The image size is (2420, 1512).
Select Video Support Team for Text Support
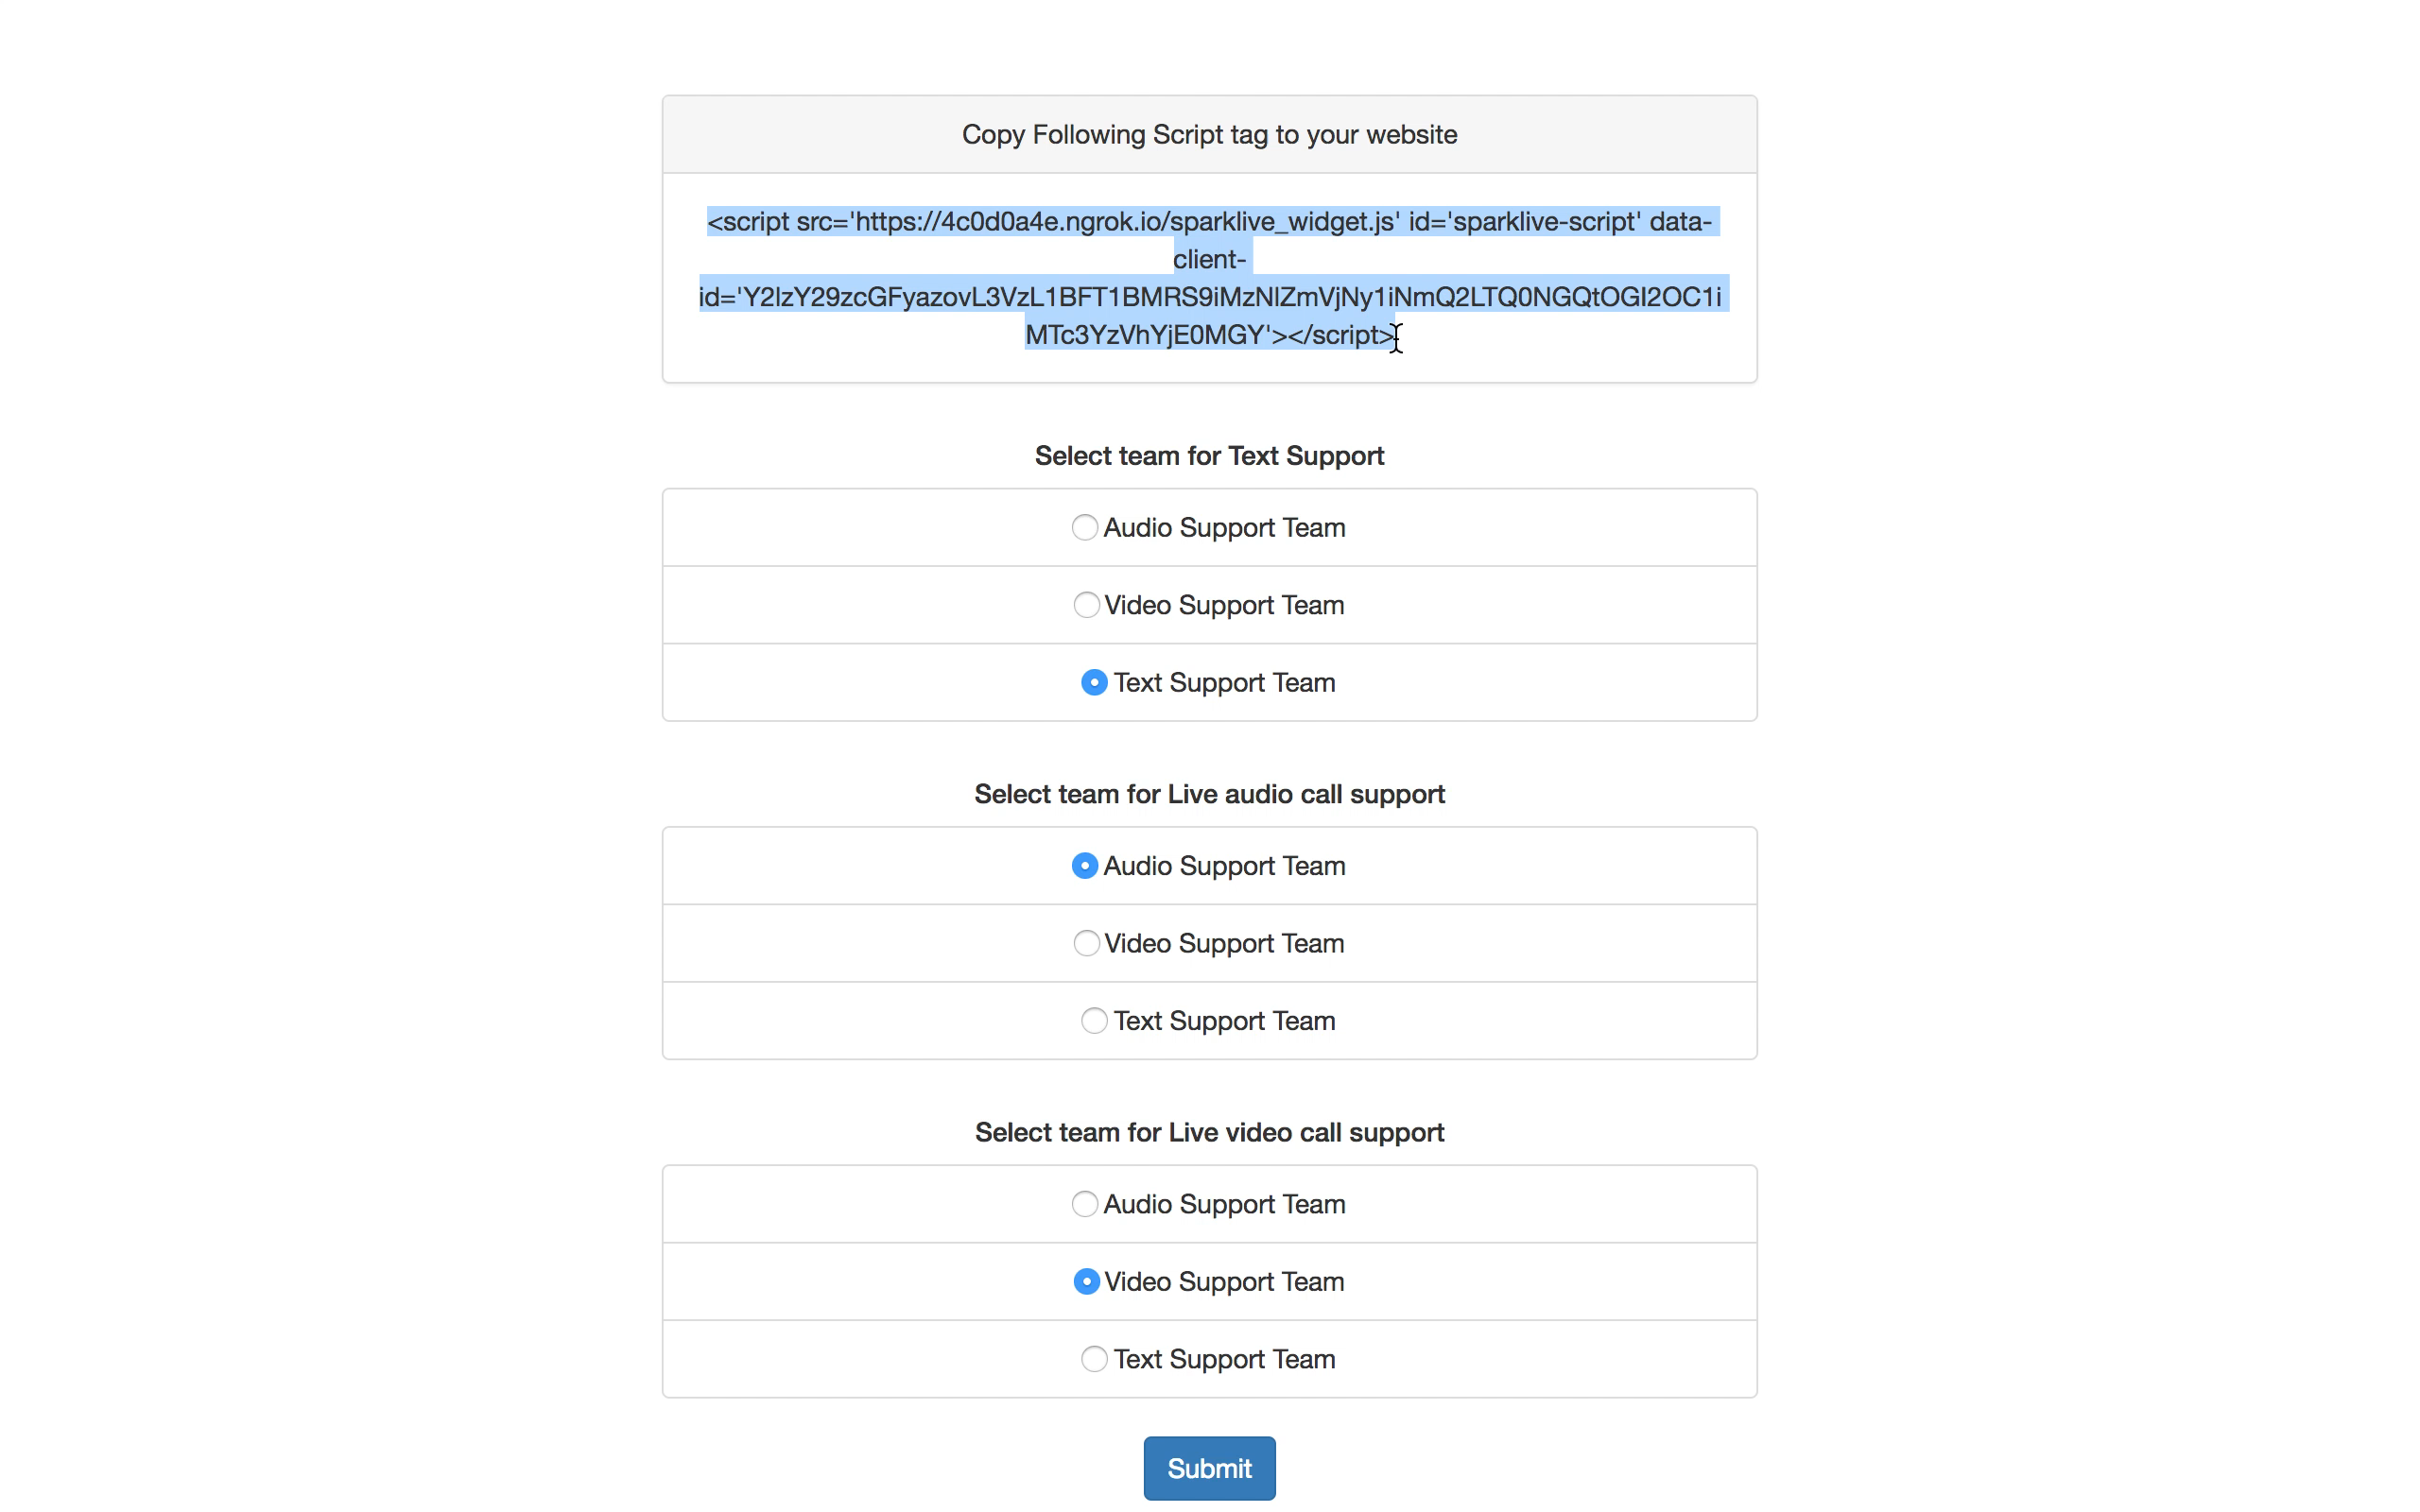point(1086,605)
